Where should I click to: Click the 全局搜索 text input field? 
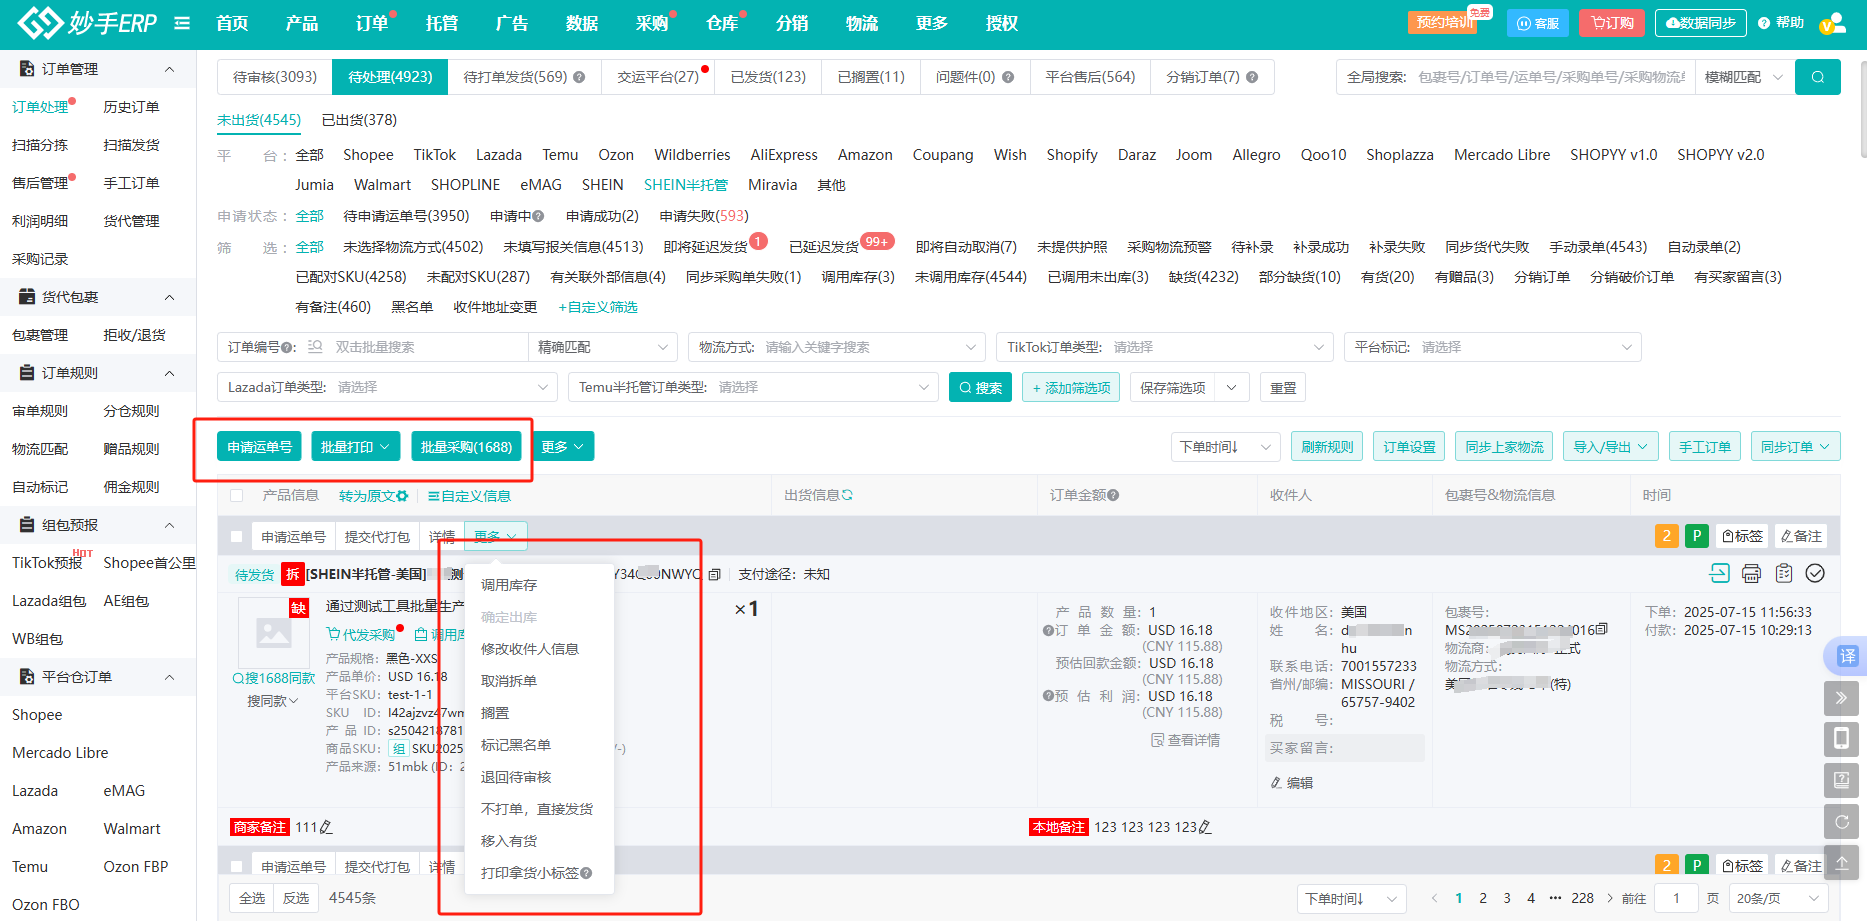(1552, 77)
